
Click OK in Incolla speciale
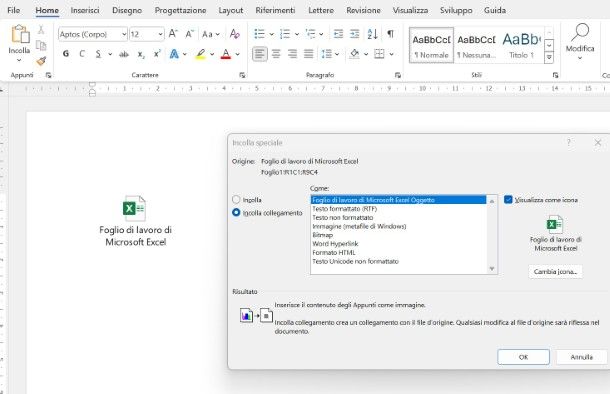(x=523, y=357)
